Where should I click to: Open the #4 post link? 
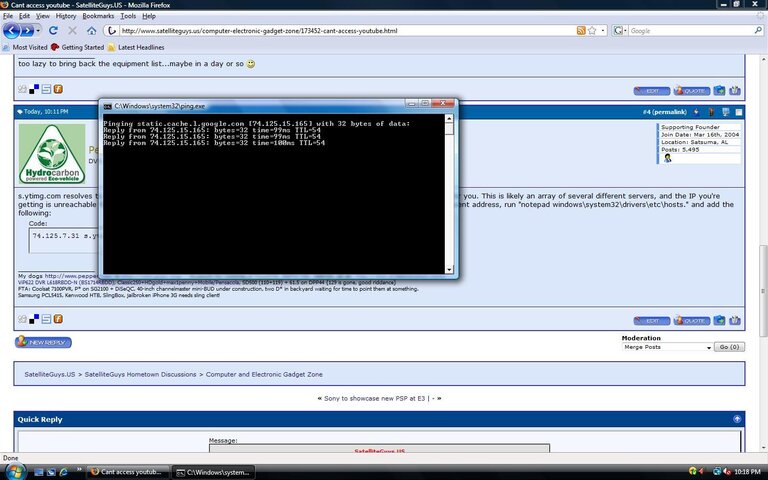coord(647,112)
